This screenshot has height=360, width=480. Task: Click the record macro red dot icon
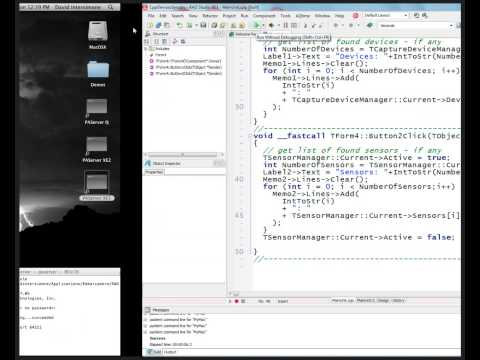coord(236,301)
